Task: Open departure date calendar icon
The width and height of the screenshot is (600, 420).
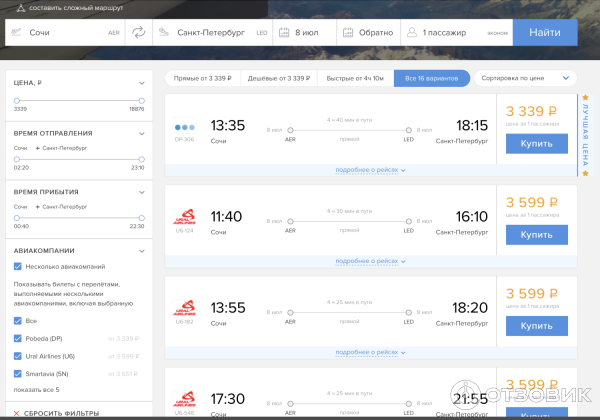Action: (x=284, y=33)
